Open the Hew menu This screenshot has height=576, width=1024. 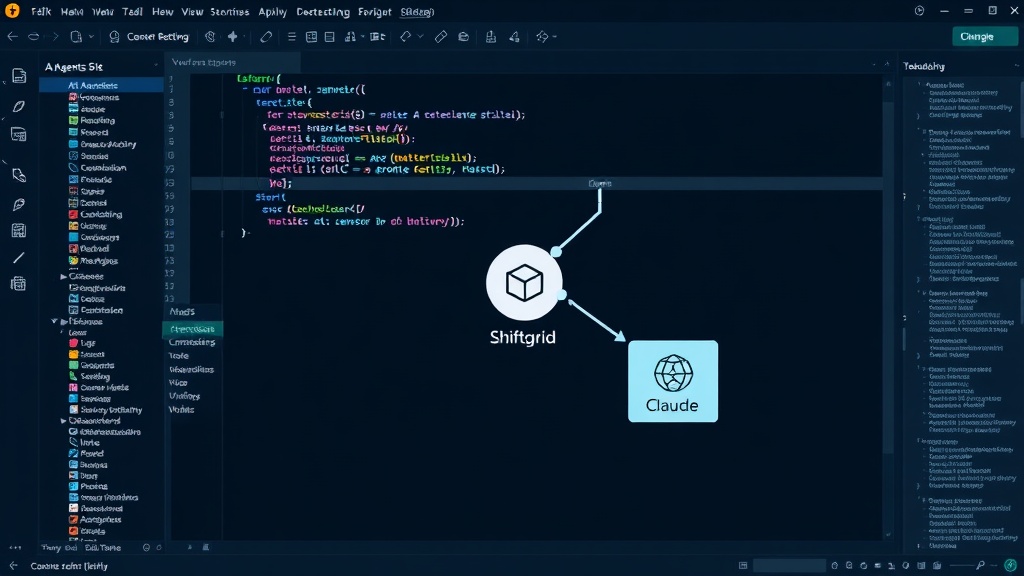tap(162, 12)
